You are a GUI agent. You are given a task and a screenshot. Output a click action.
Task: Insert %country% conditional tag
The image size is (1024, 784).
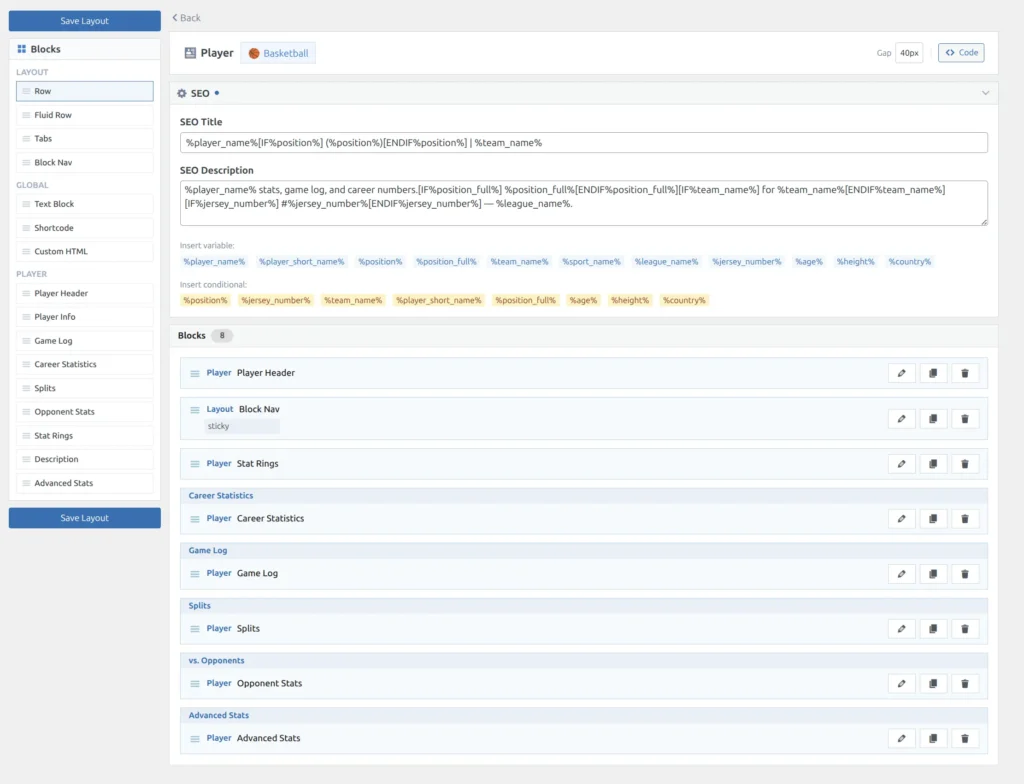click(x=684, y=301)
